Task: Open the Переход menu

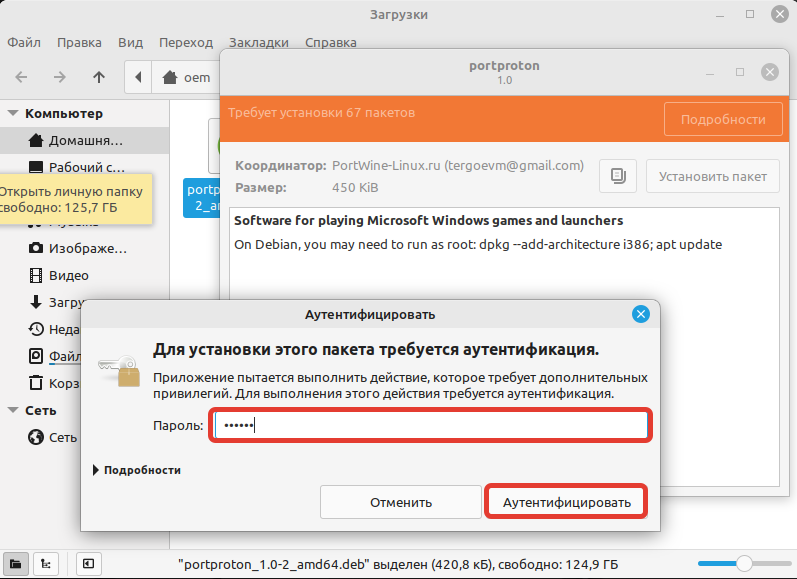Action: point(186,42)
